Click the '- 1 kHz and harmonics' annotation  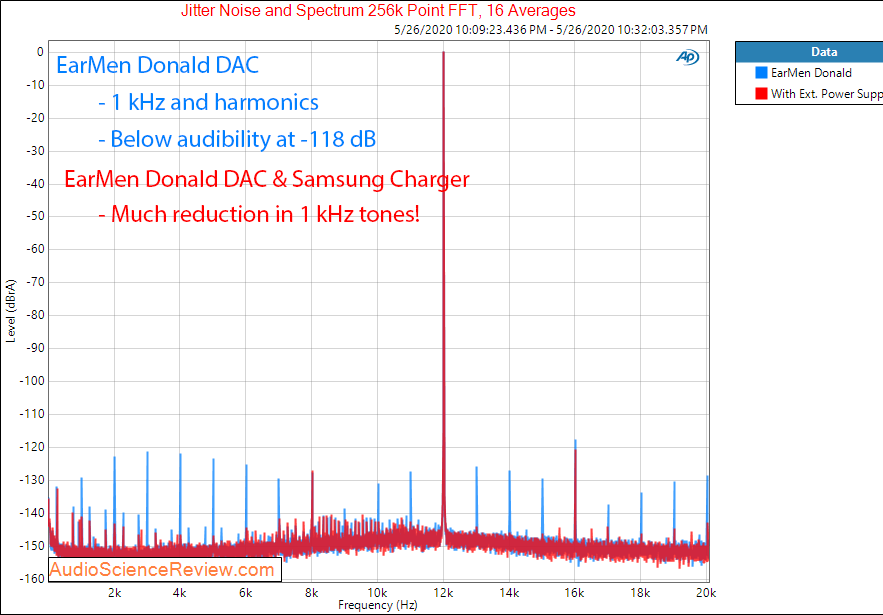(x=208, y=102)
